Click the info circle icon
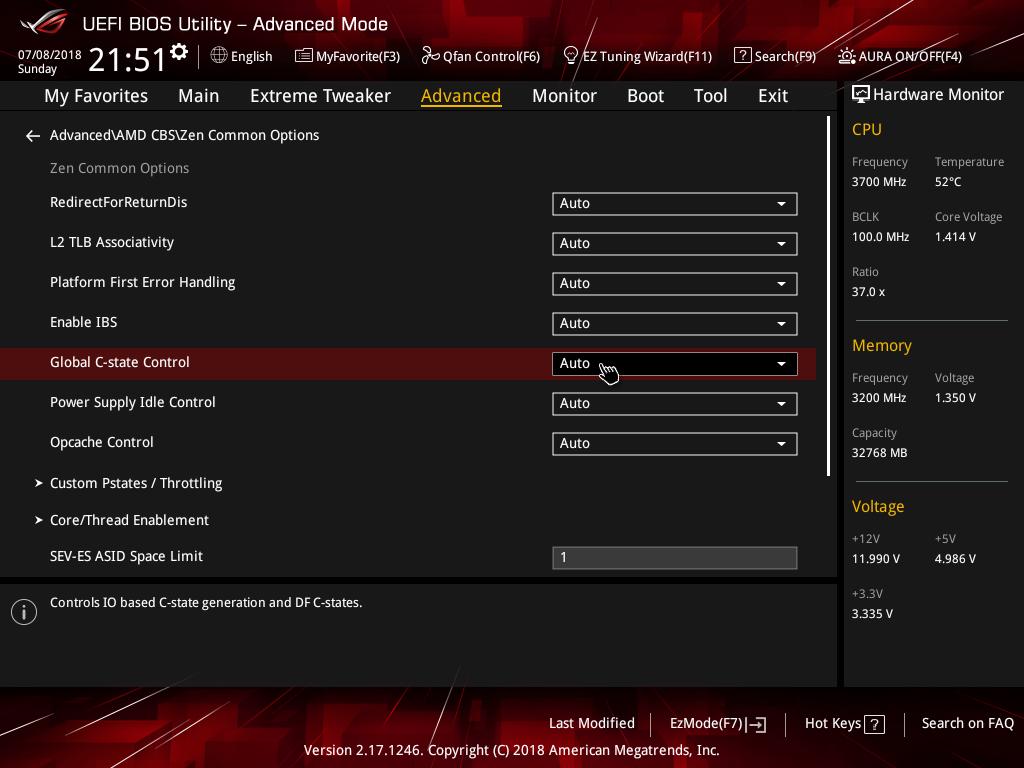Image resolution: width=1024 pixels, height=768 pixels. click(24, 612)
